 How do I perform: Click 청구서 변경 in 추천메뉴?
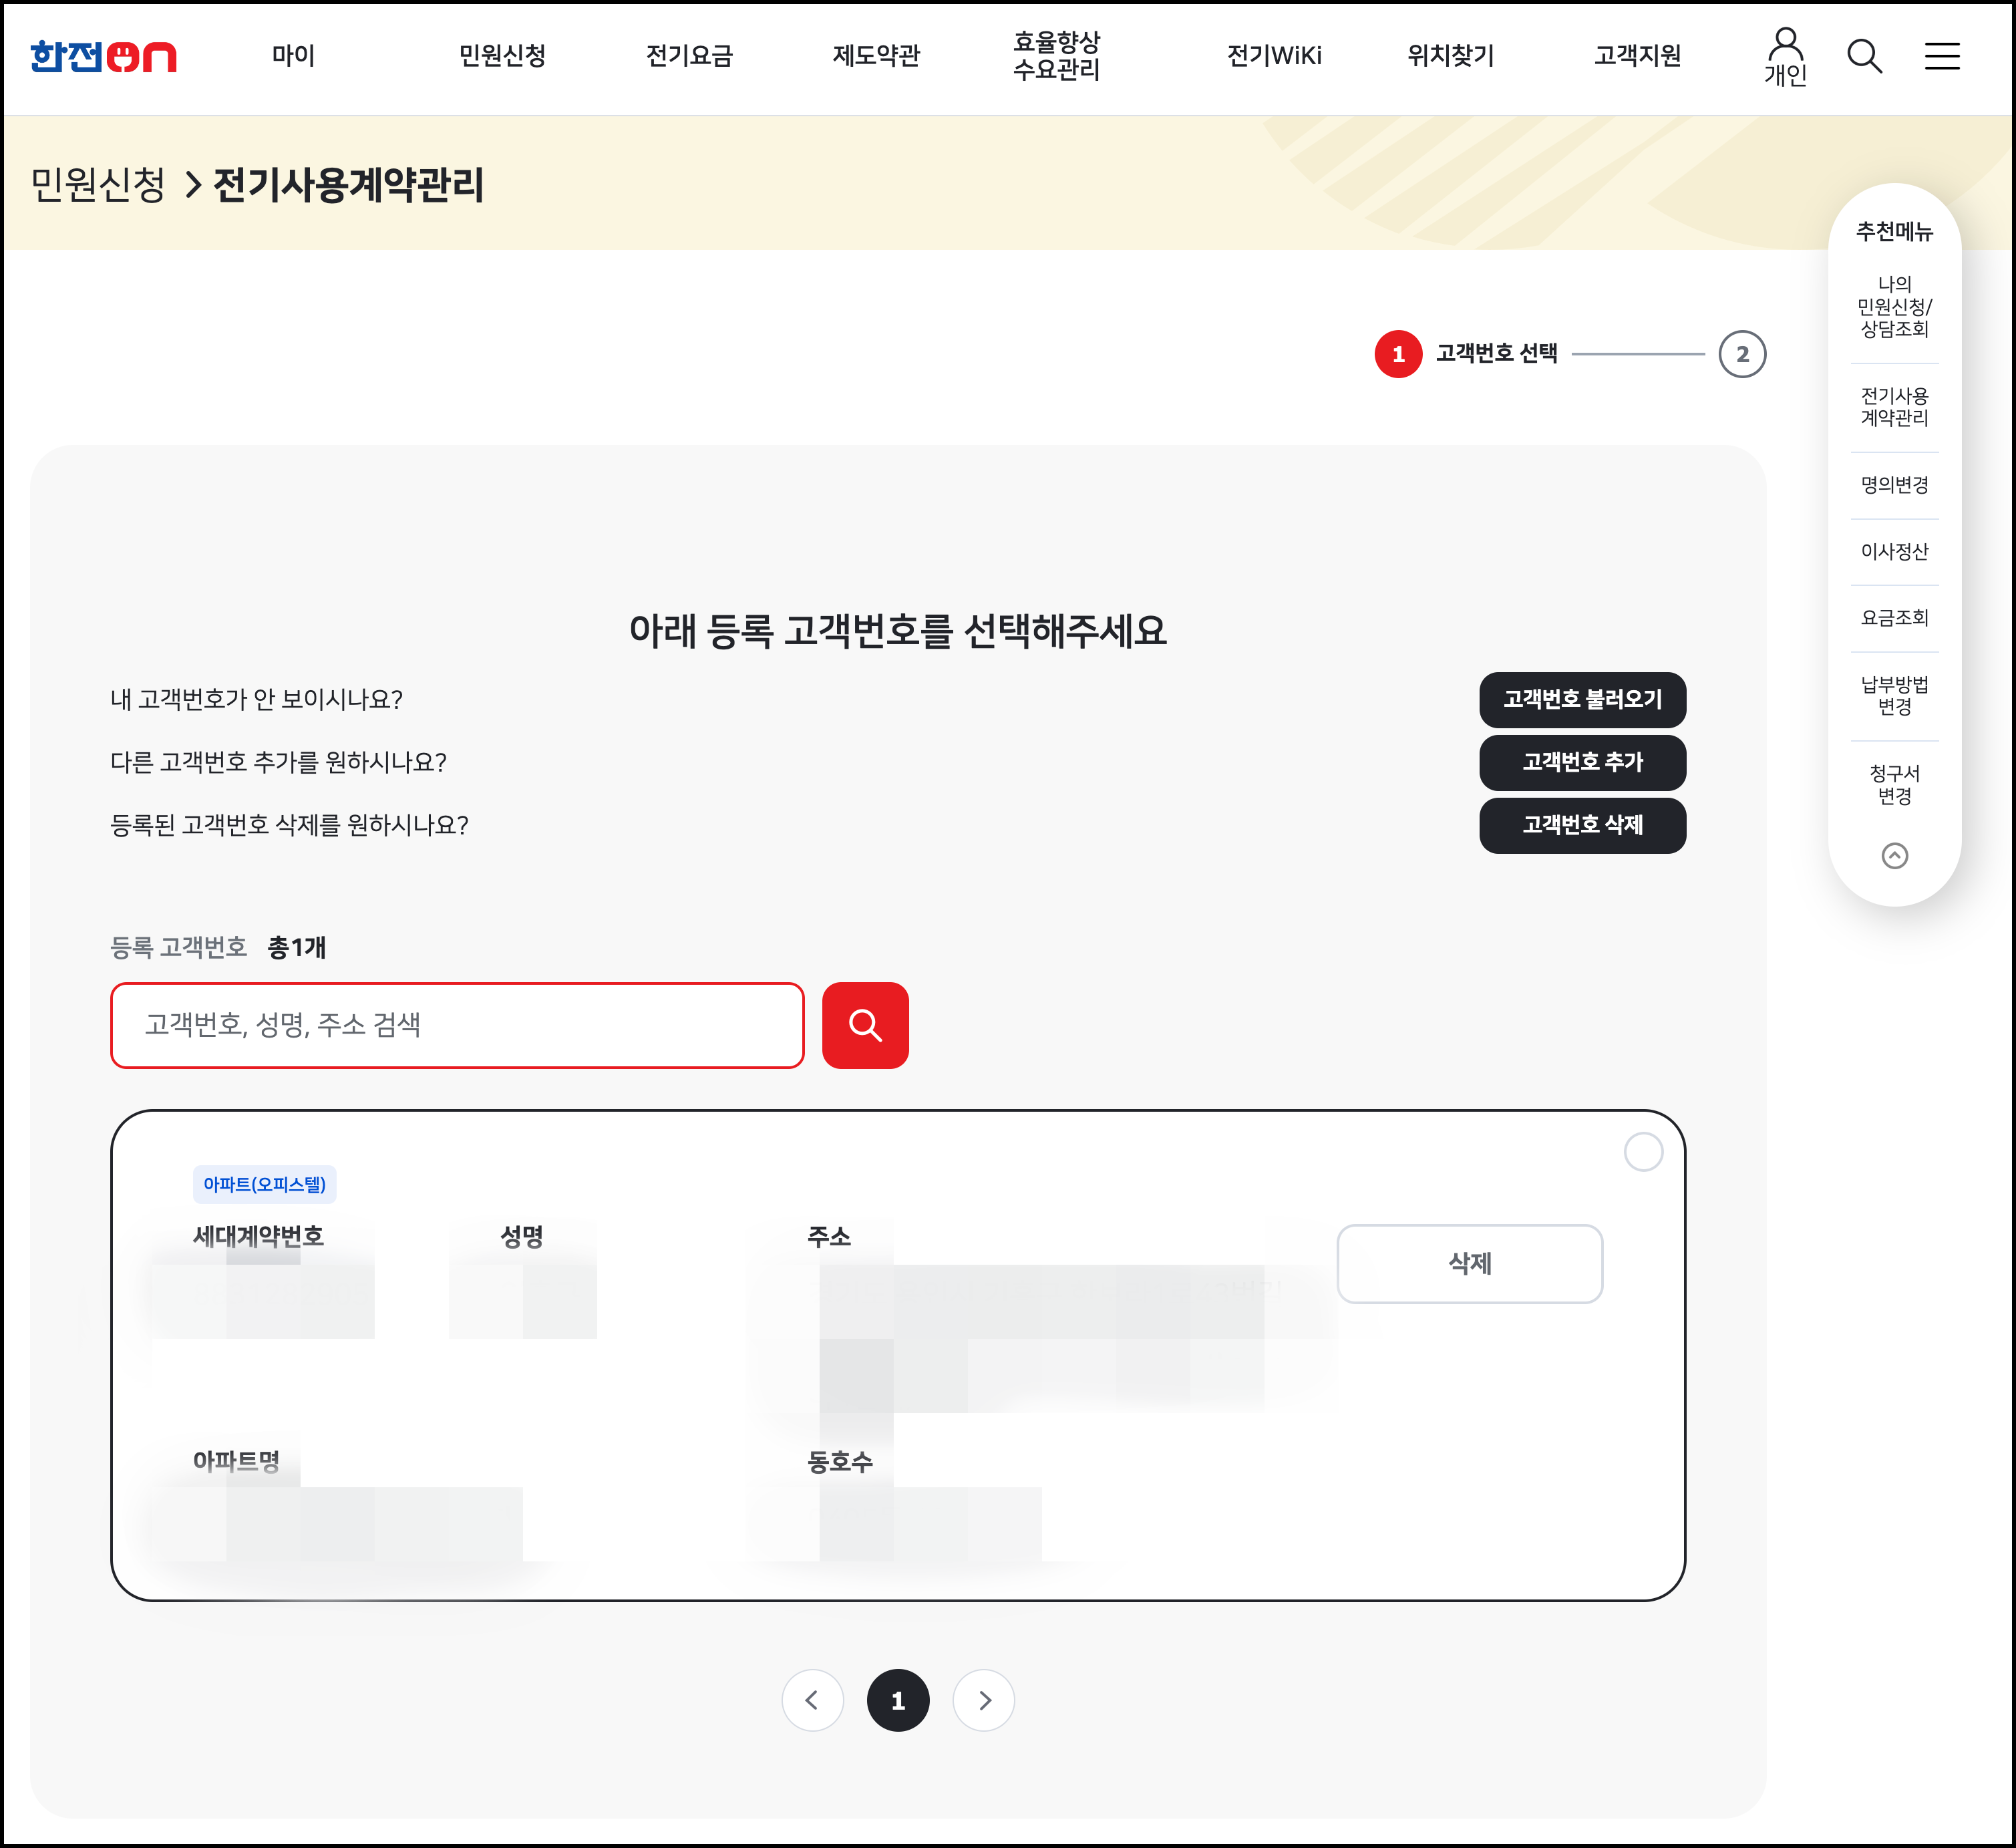[x=1894, y=785]
